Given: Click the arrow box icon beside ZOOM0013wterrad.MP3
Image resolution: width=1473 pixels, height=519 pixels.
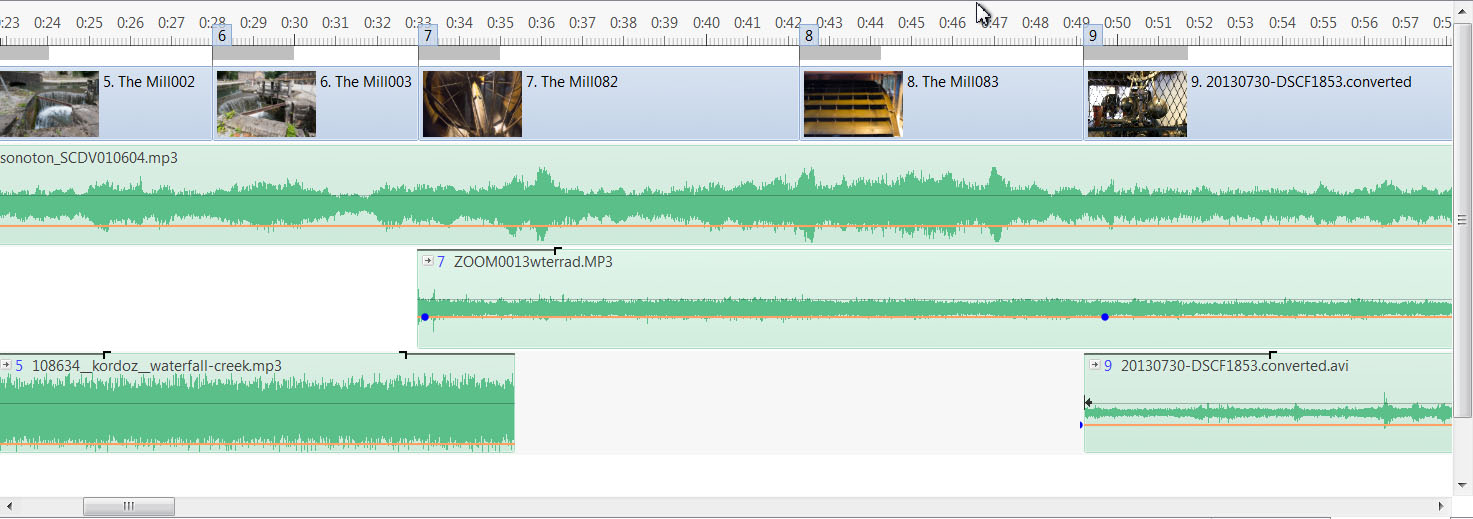Looking at the screenshot, I should 428,261.
